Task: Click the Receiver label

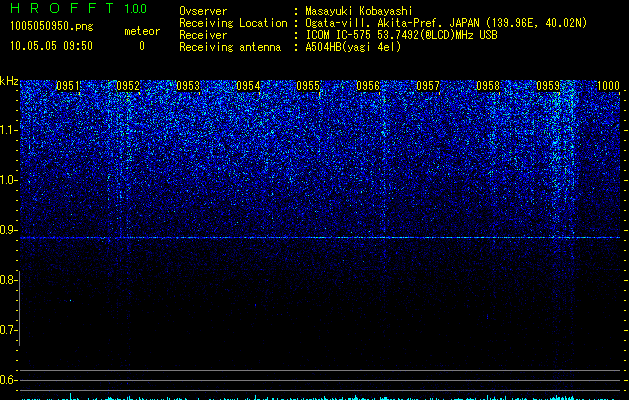Action: point(203,35)
